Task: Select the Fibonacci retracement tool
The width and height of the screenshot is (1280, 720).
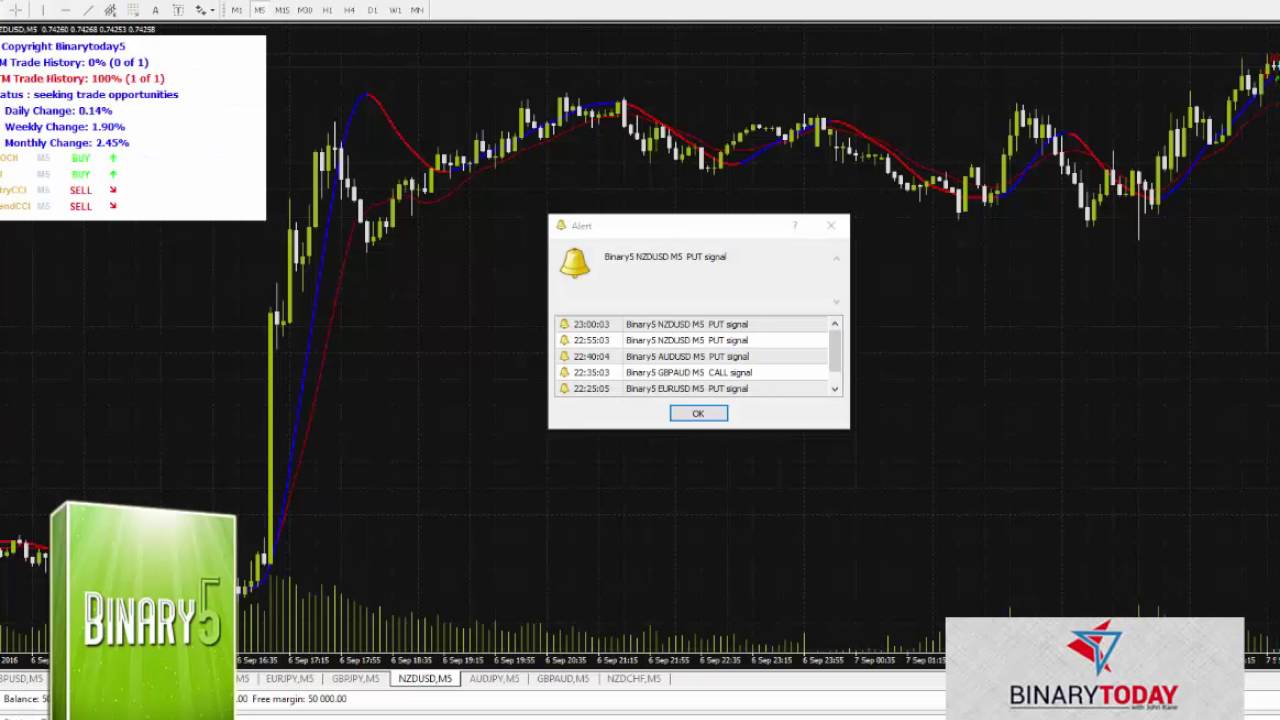Action: click(133, 10)
